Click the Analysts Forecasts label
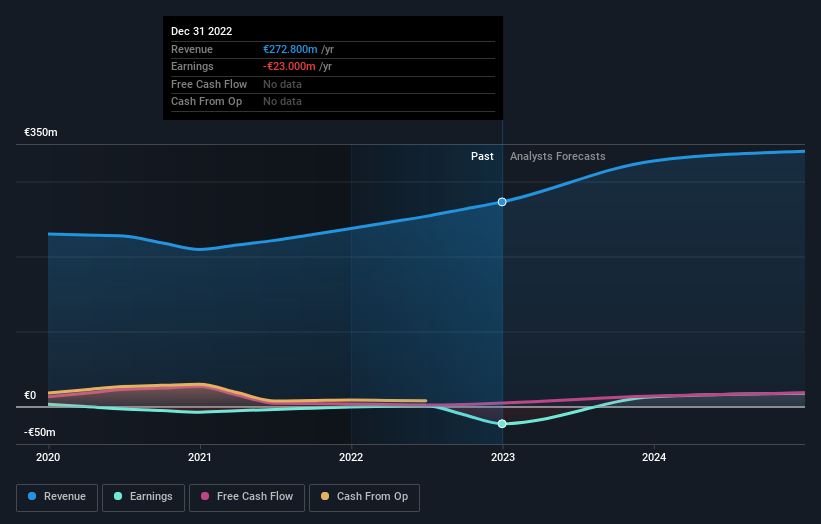The width and height of the screenshot is (821, 524). [558, 157]
